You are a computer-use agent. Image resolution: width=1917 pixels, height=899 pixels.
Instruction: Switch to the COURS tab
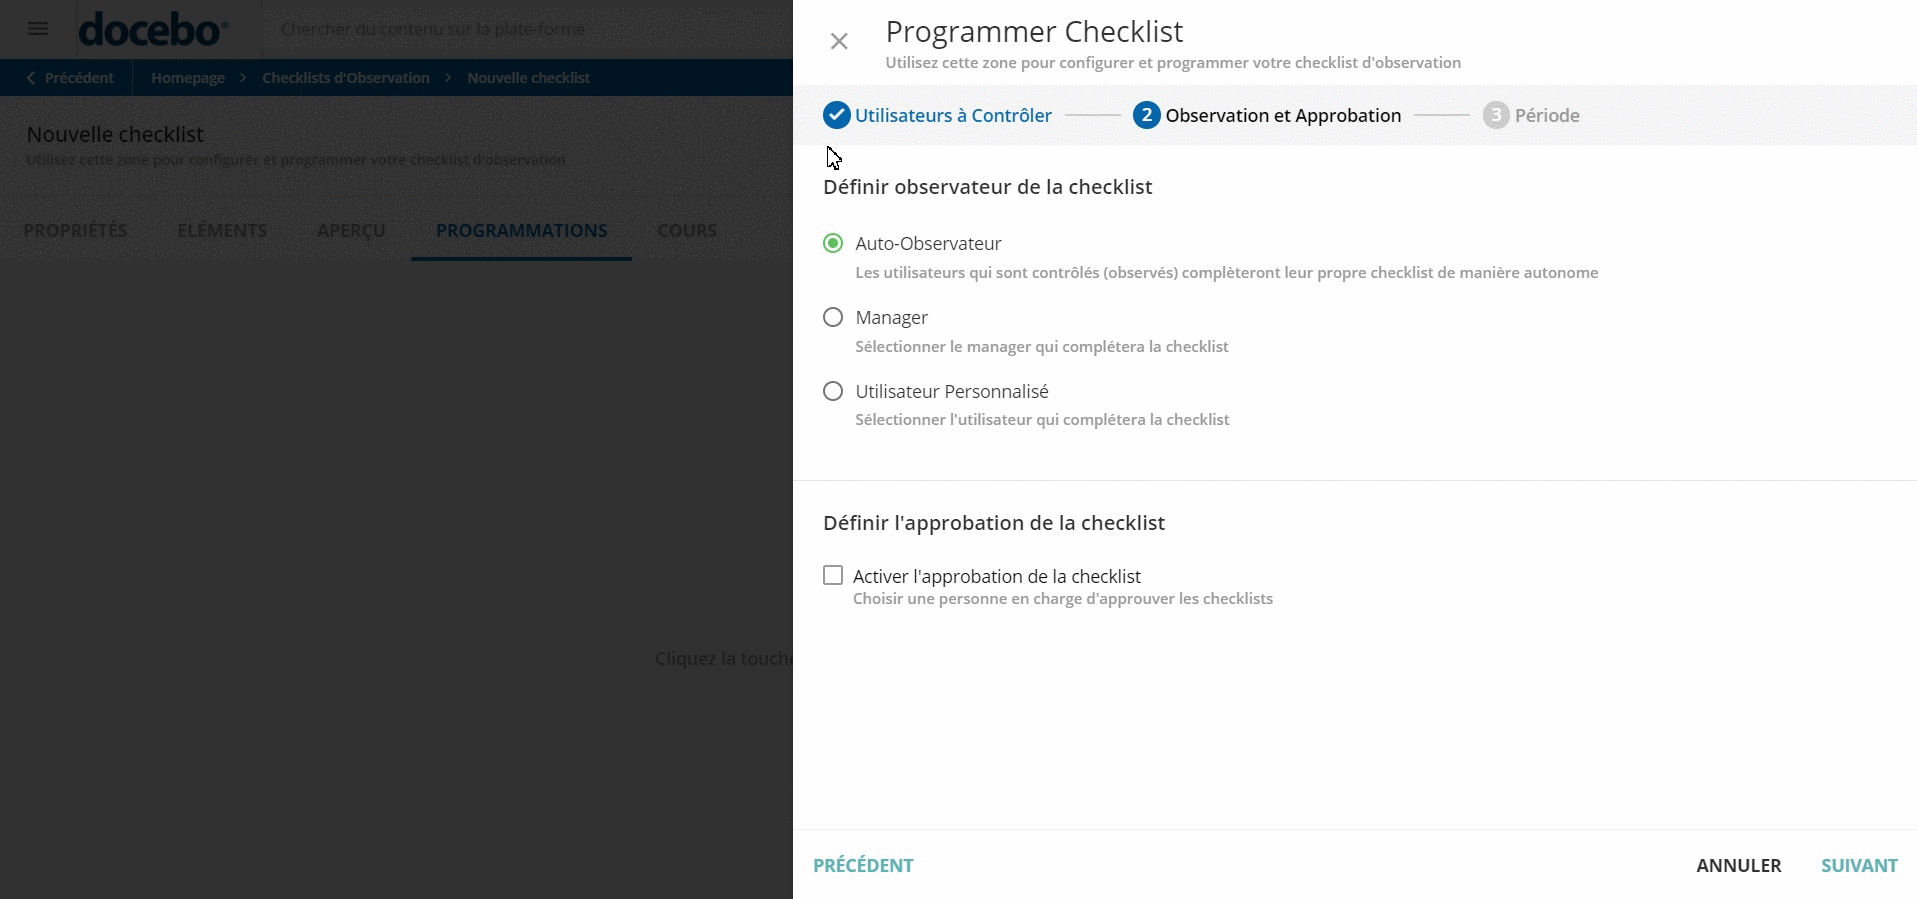tap(686, 230)
